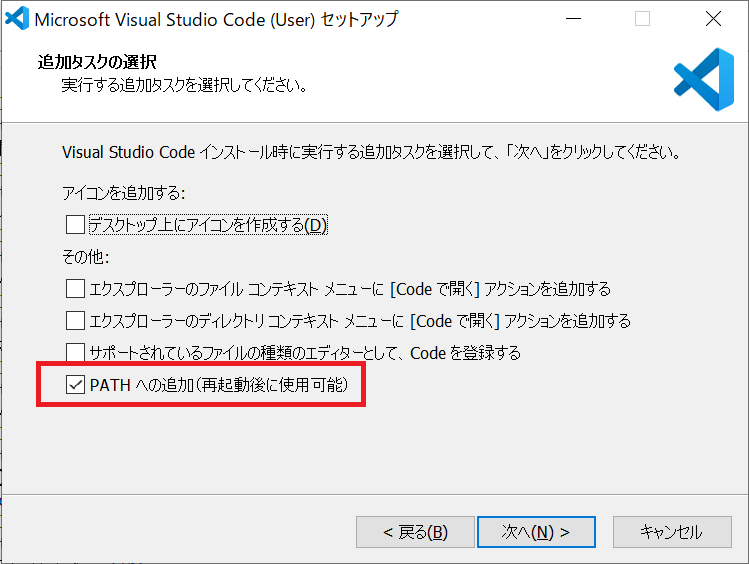The width and height of the screenshot is (749, 564).
Task: Click the '実行する追加タスクを選択してください。' subtitle
Action: click(x=184, y=85)
